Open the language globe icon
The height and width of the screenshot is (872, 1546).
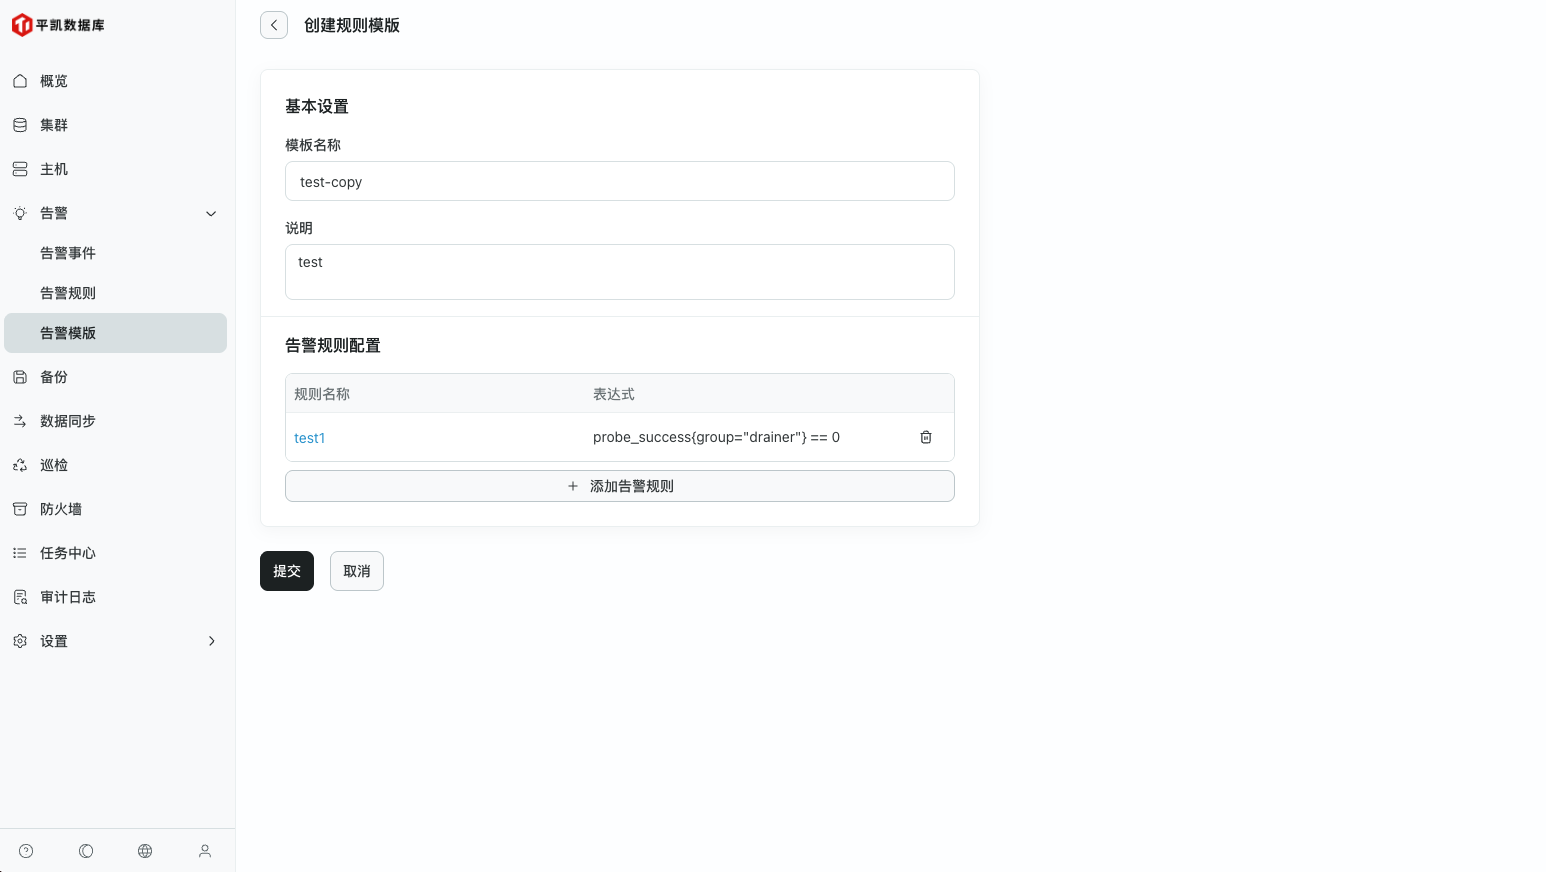pyautogui.click(x=145, y=851)
